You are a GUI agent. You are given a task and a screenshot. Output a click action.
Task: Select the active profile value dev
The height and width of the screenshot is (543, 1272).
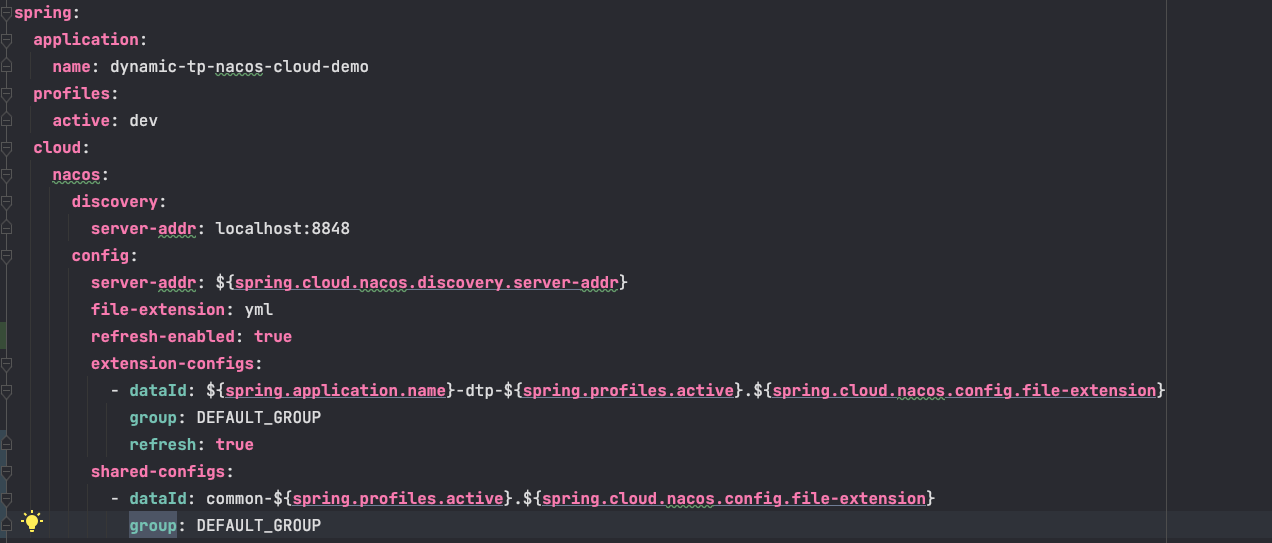tap(143, 121)
